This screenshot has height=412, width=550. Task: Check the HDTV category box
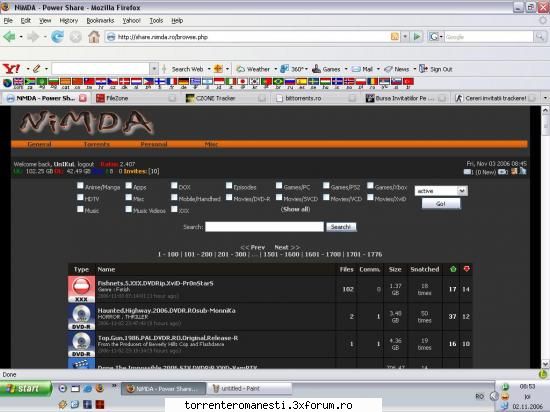tap(80, 197)
